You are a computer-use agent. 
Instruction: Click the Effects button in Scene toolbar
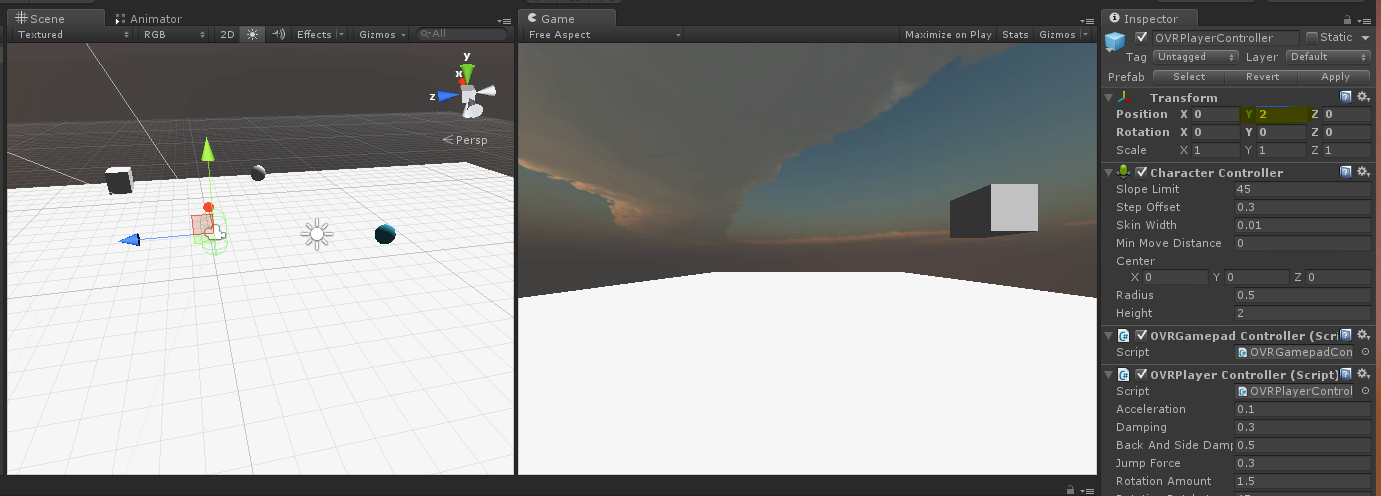coord(313,34)
